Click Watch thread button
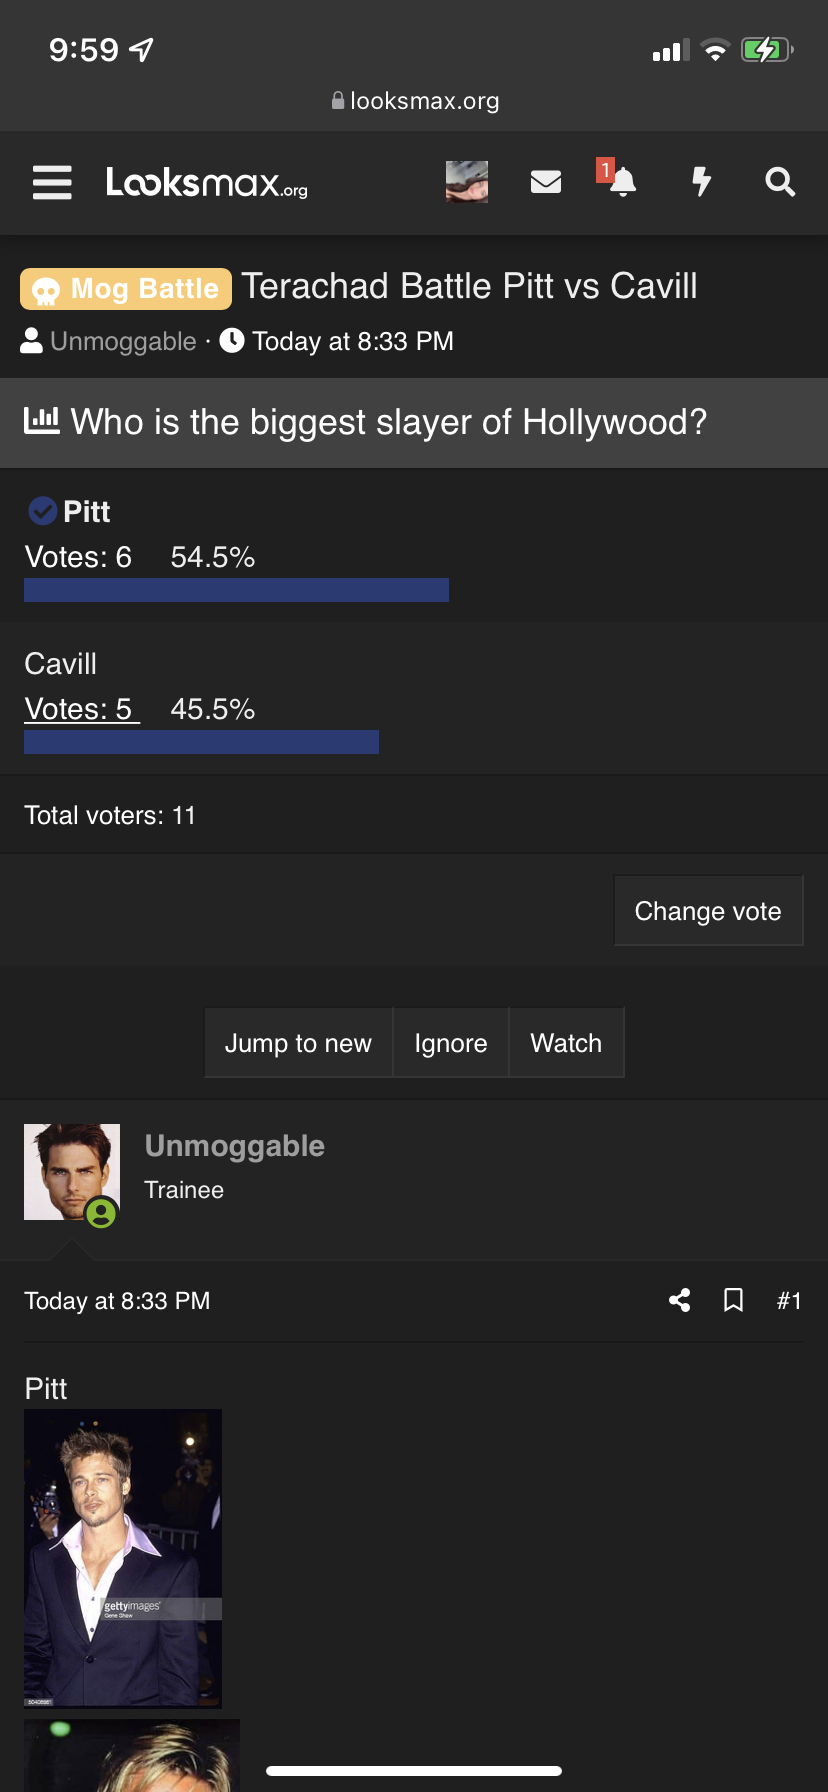 coord(566,1043)
